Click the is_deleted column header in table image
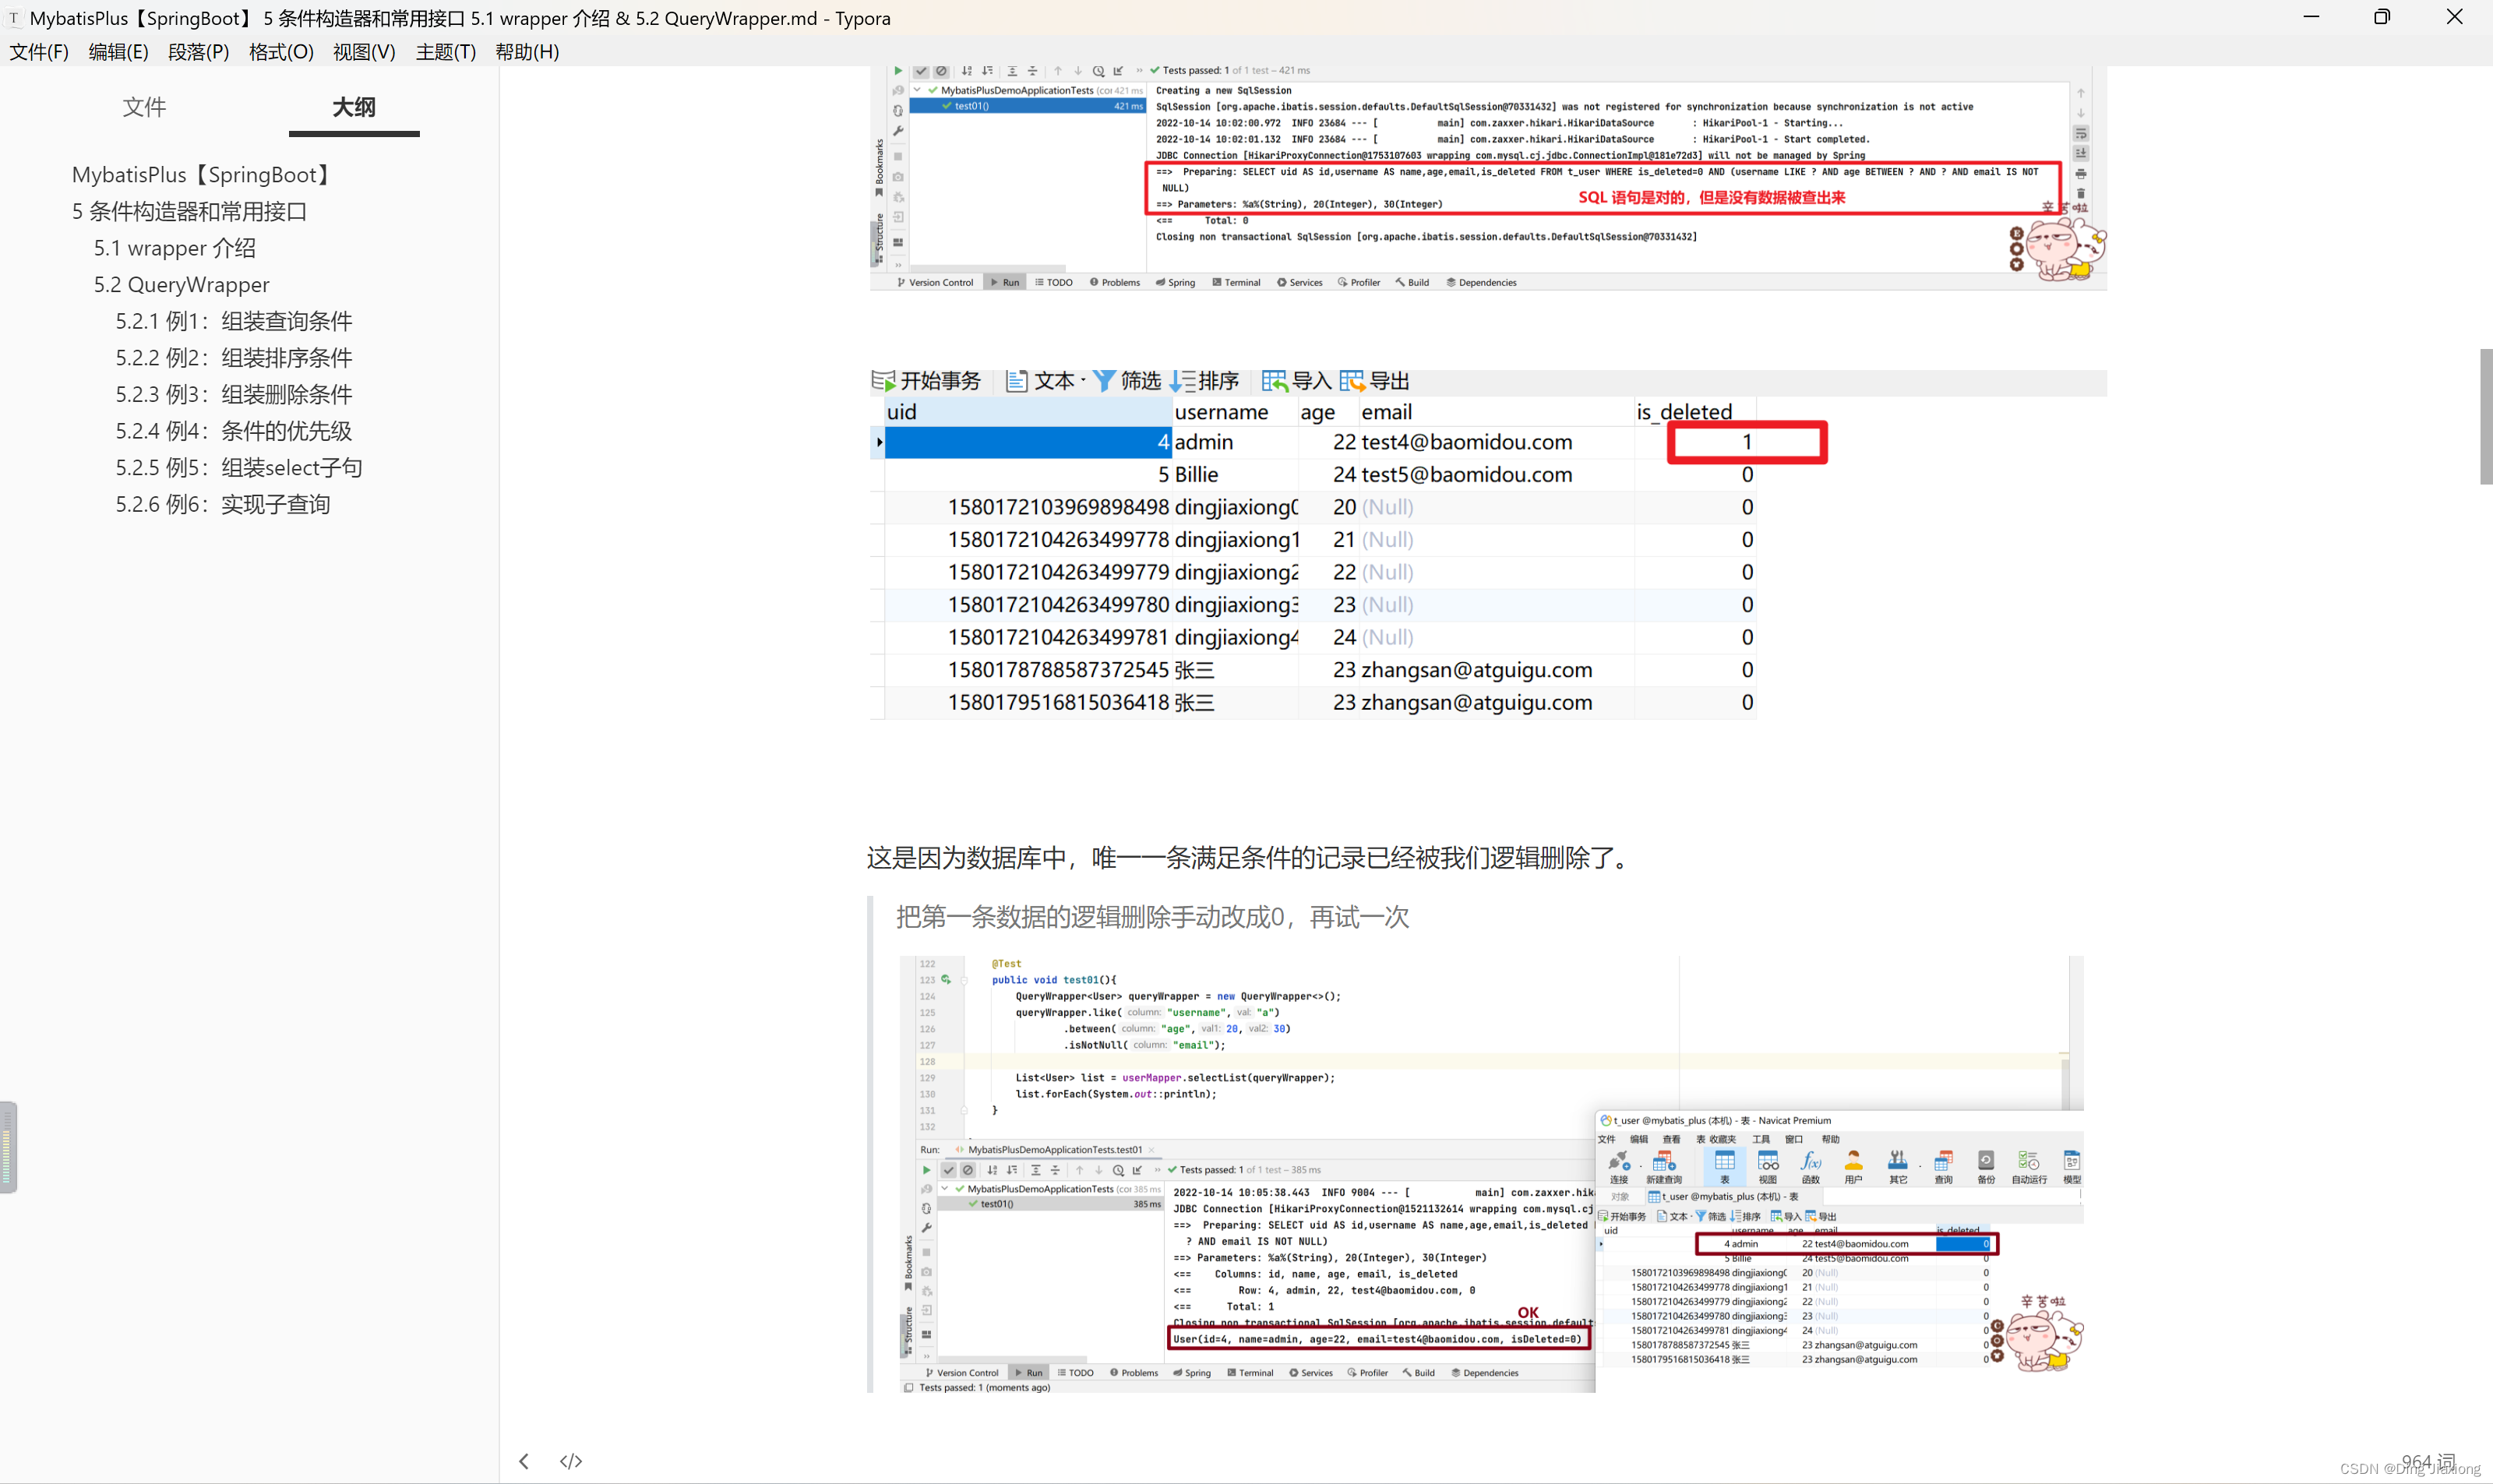The width and height of the screenshot is (2493, 1484). click(1695, 412)
